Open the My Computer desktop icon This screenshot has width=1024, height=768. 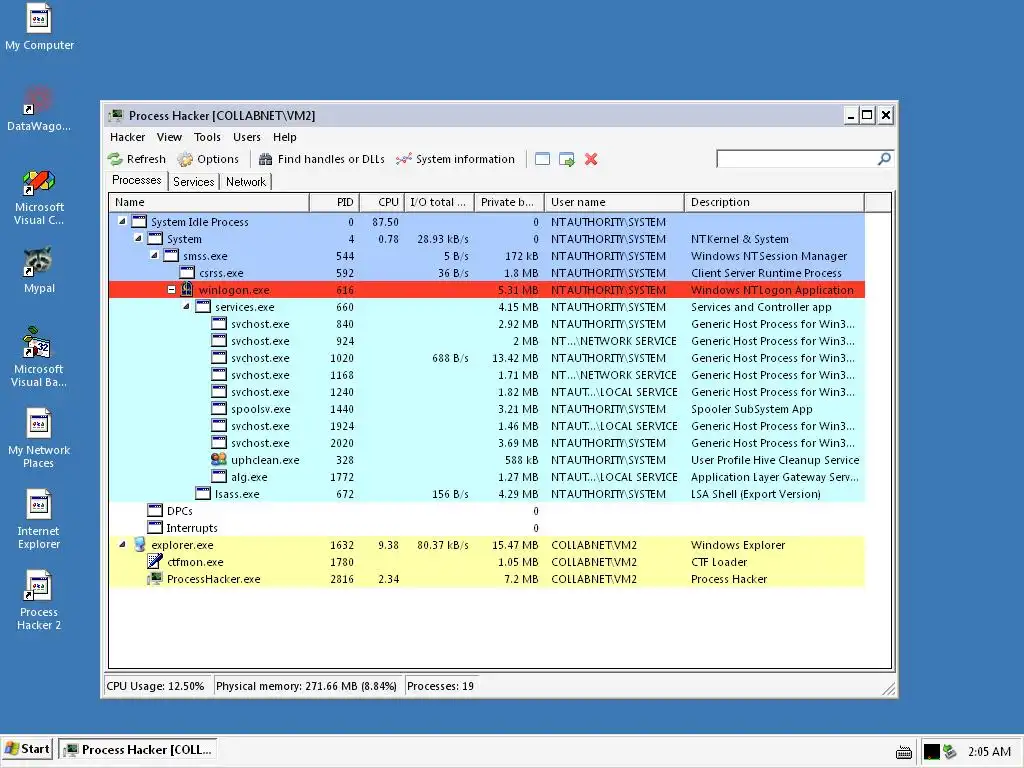[39, 27]
